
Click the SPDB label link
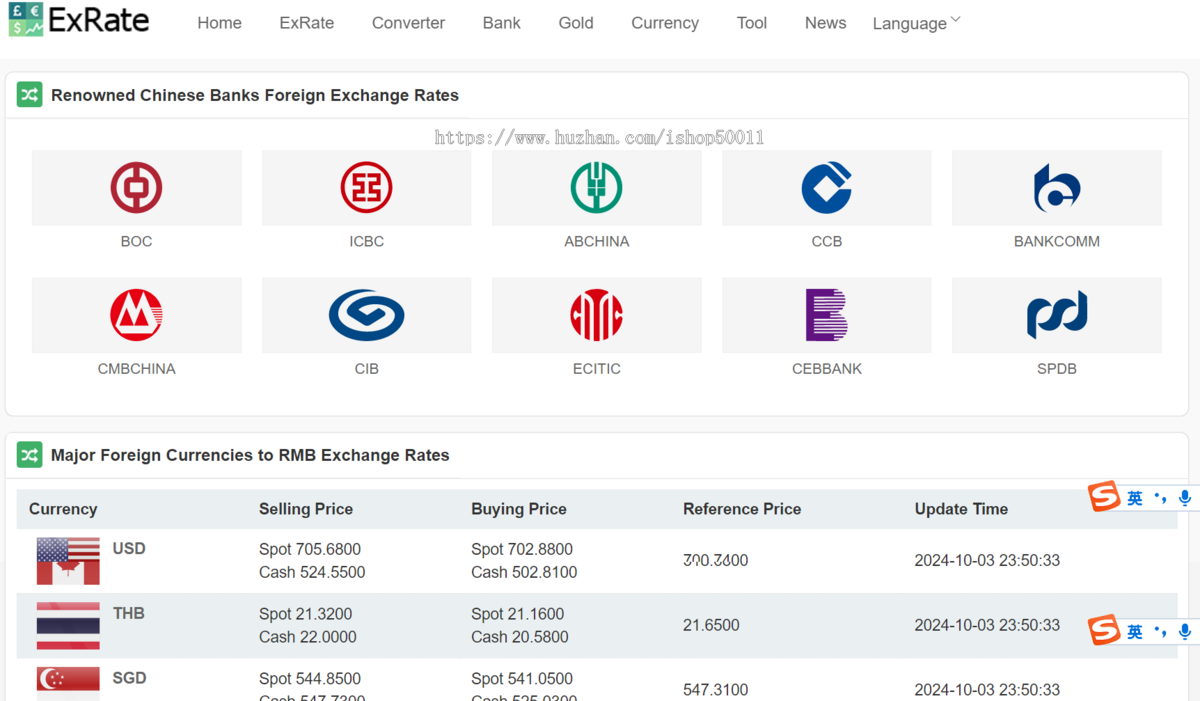click(1057, 369)
